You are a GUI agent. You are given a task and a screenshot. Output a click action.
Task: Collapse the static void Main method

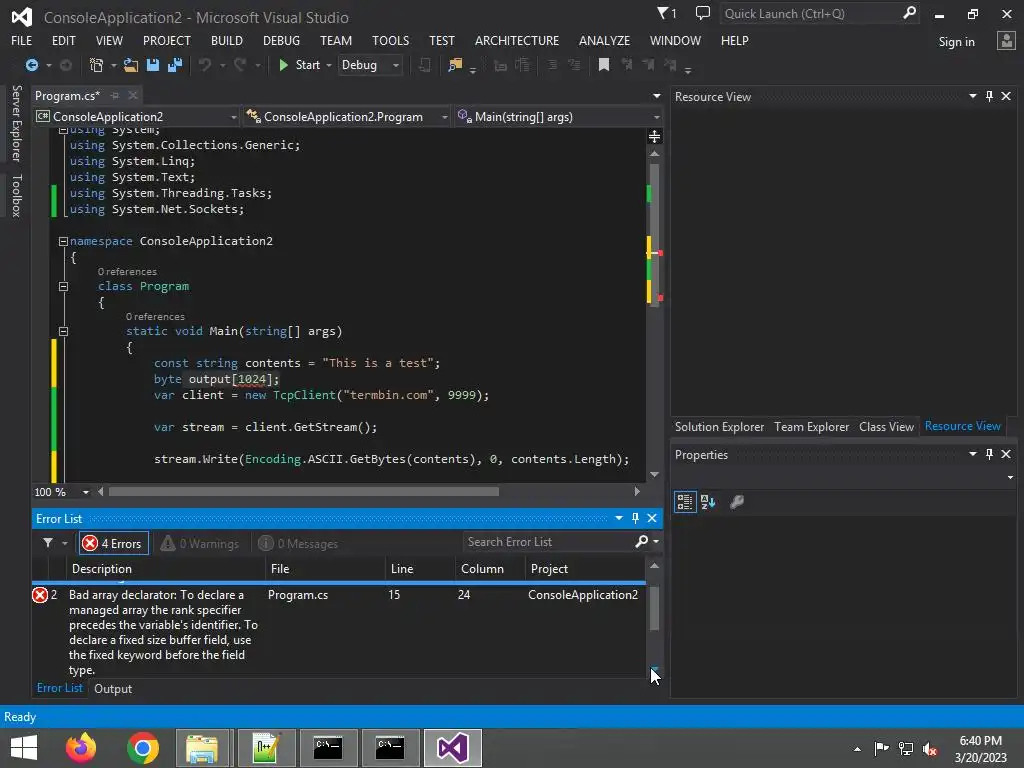(x=63, y=331)
